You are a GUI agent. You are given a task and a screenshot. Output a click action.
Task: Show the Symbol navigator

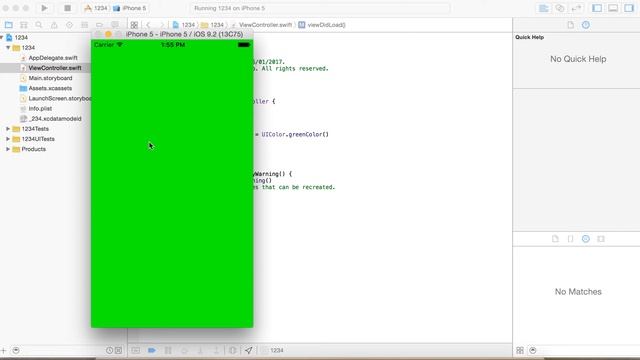[24, 25]
